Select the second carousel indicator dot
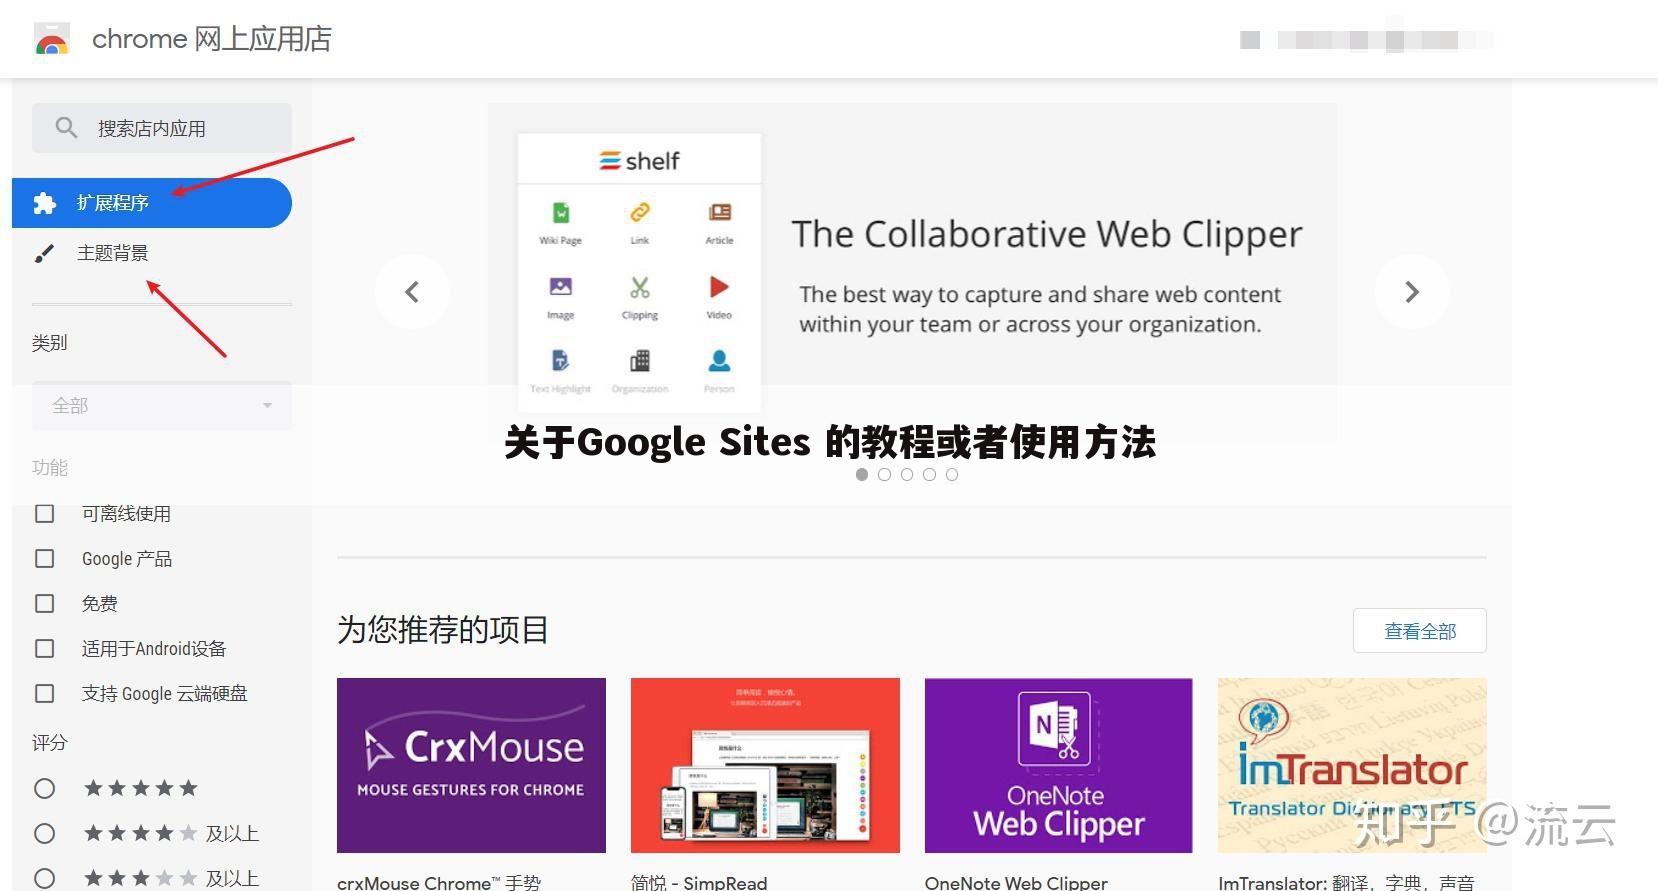The image size is (1658, 891). click(884, 475)
